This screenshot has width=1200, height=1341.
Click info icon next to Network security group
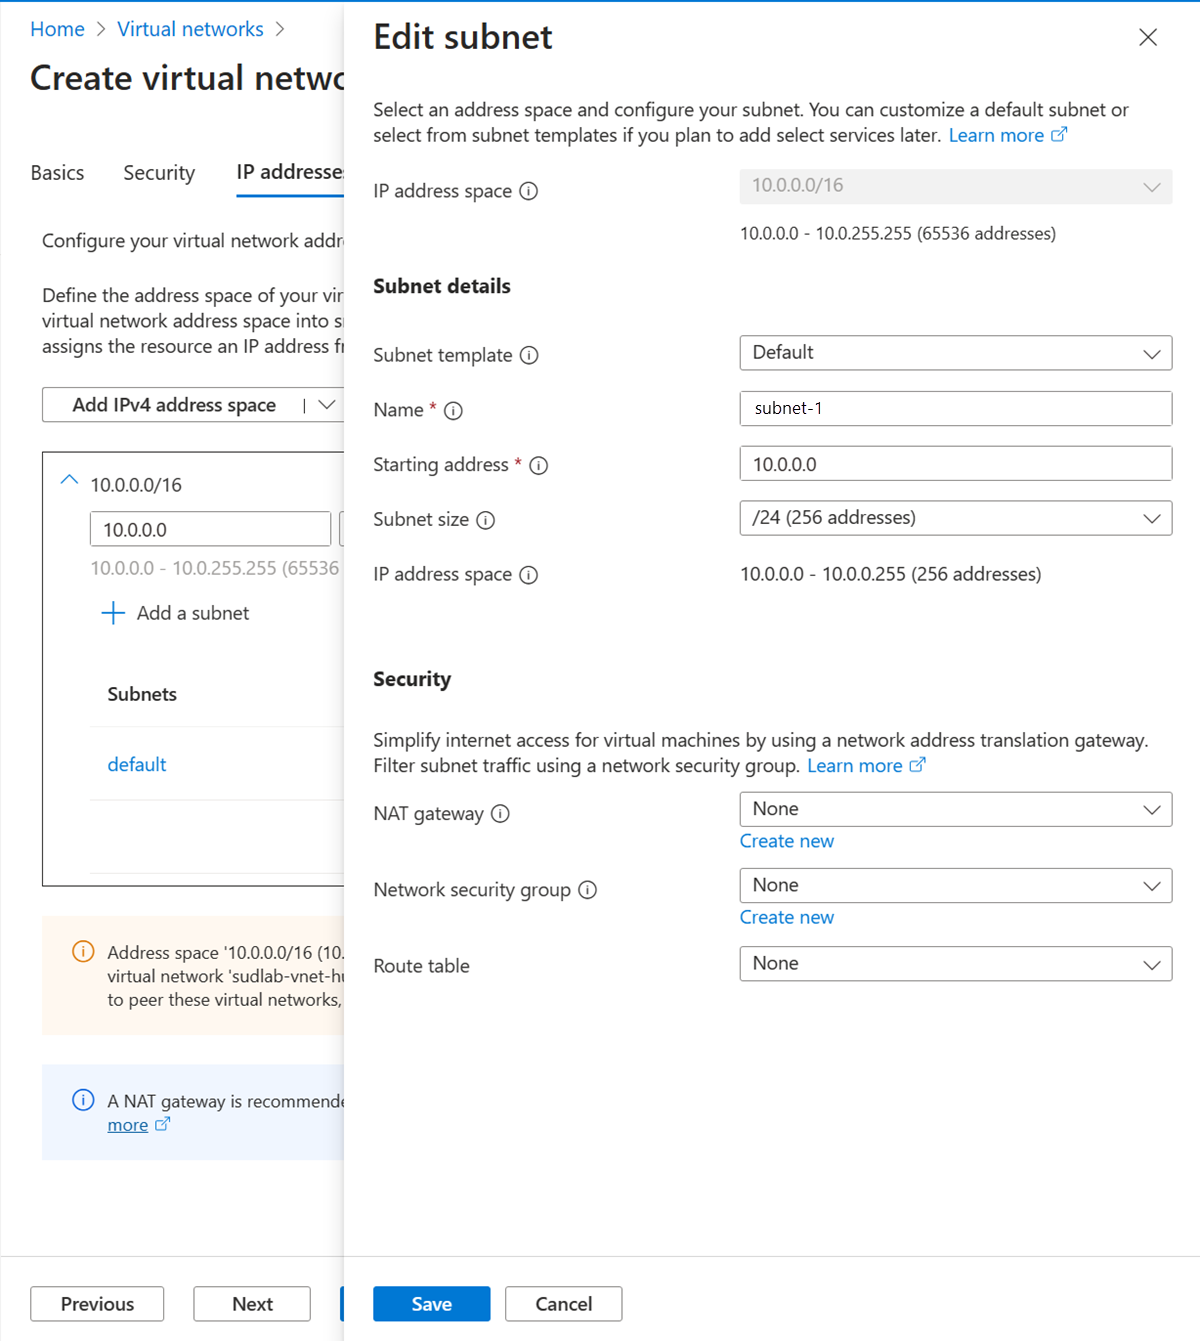click(587, 890)
